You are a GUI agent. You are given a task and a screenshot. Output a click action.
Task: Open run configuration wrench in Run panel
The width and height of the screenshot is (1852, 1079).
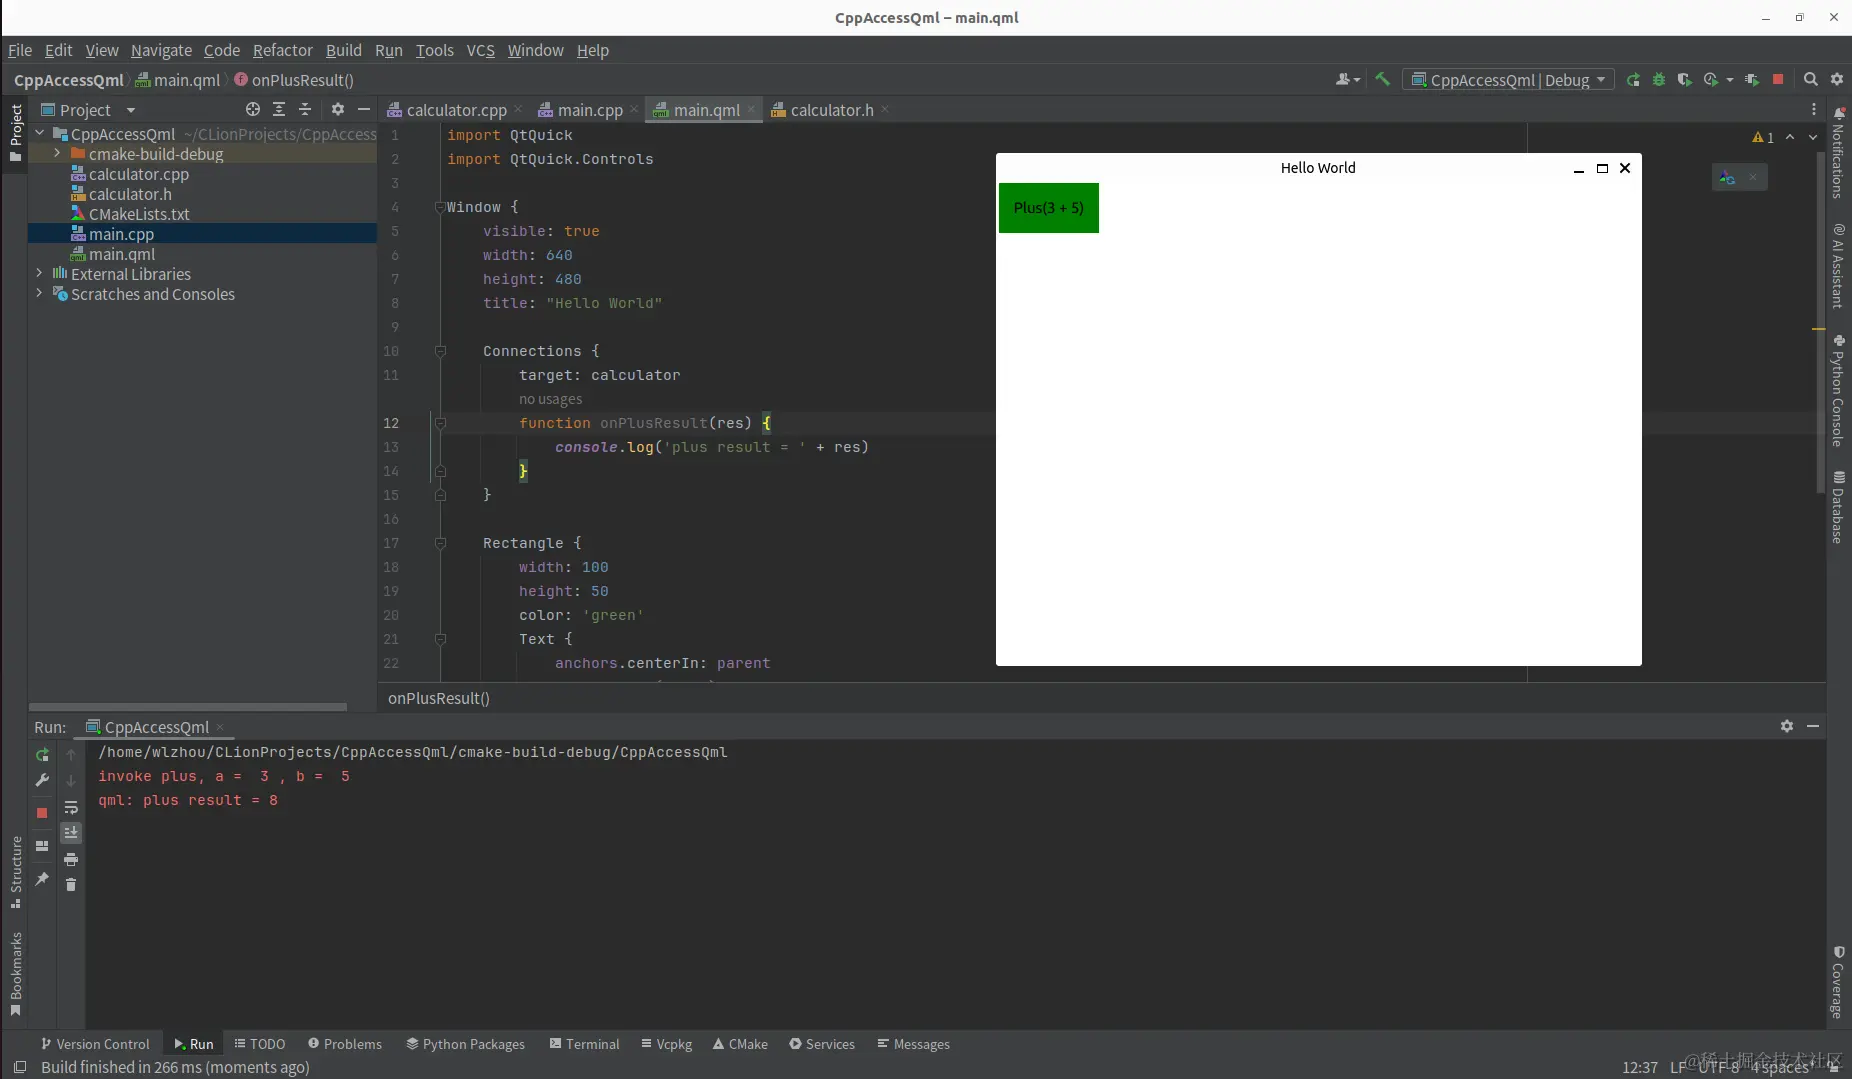coord(42,780)
